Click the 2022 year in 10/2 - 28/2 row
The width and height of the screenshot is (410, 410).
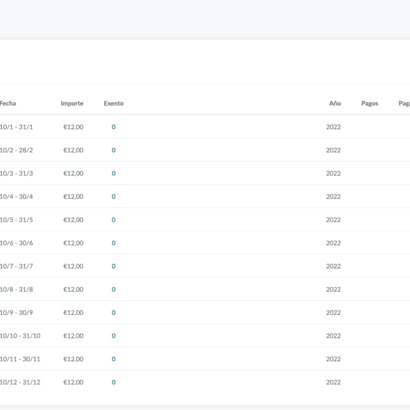tap(333, 150)
